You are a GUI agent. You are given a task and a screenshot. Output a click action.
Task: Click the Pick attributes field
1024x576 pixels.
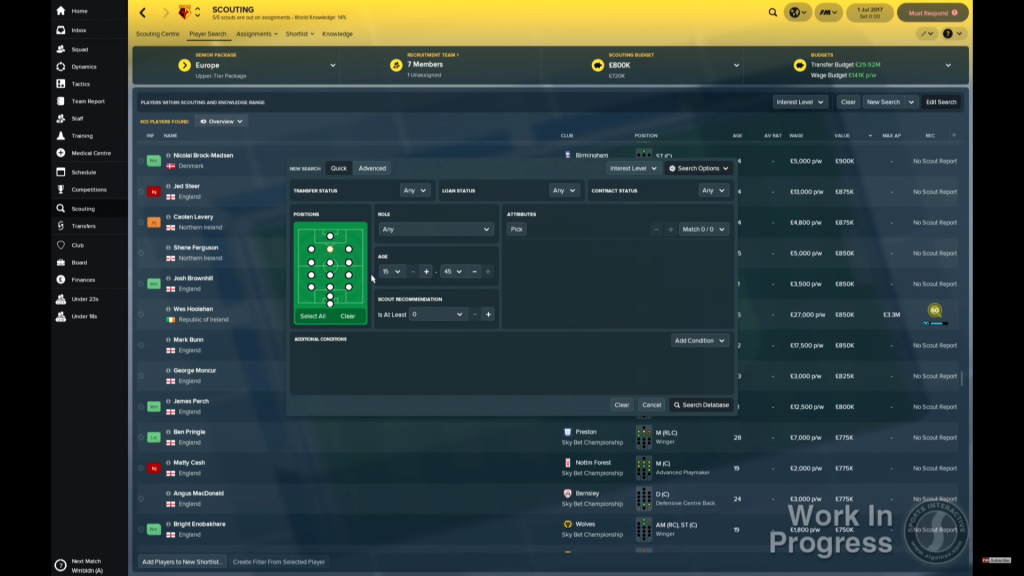517,229
